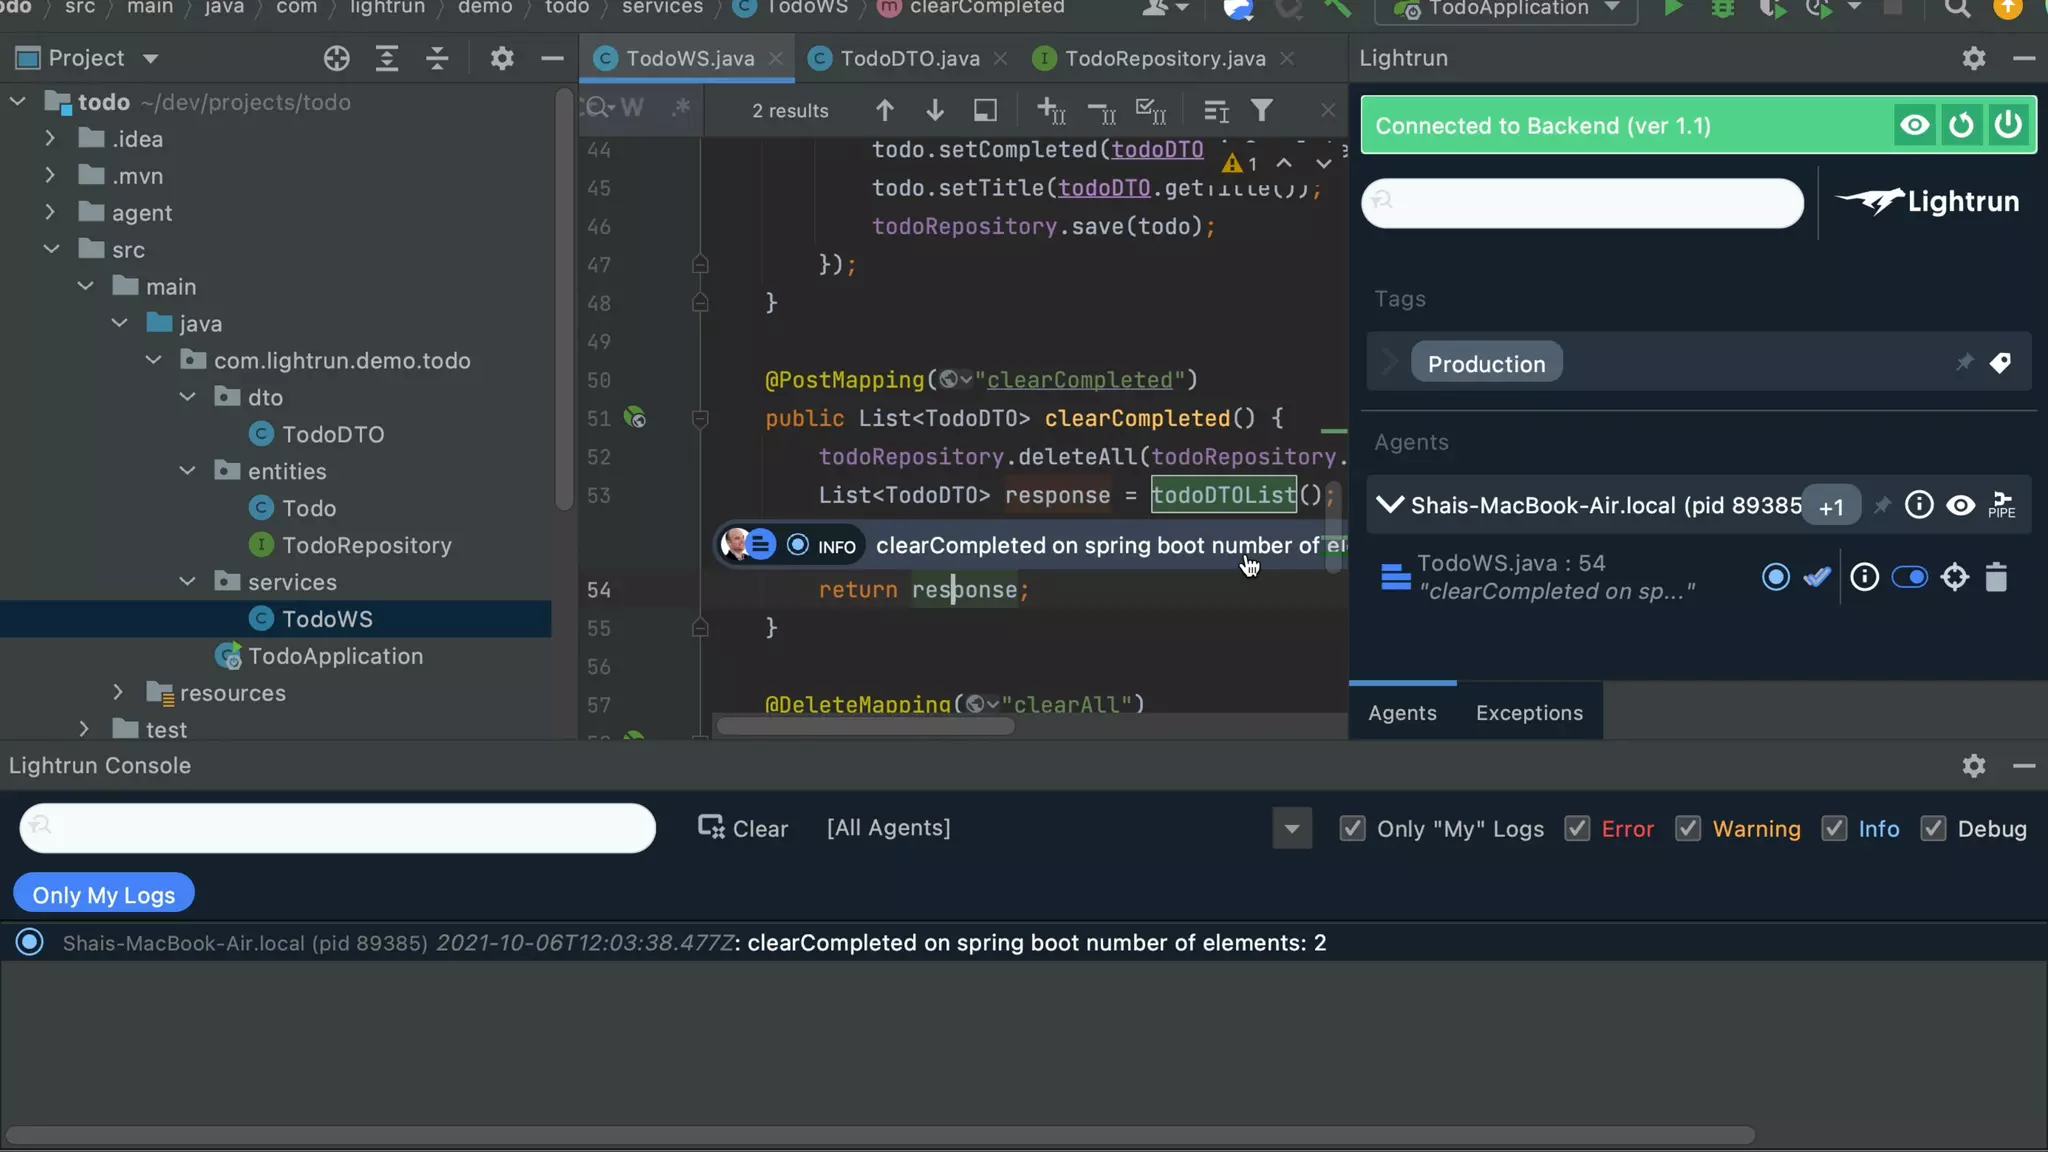Image resolution: width=2048 pixels, height=1152 pixels.
Task: Jump to next search occurrence arrow
Action: [935, 110]
